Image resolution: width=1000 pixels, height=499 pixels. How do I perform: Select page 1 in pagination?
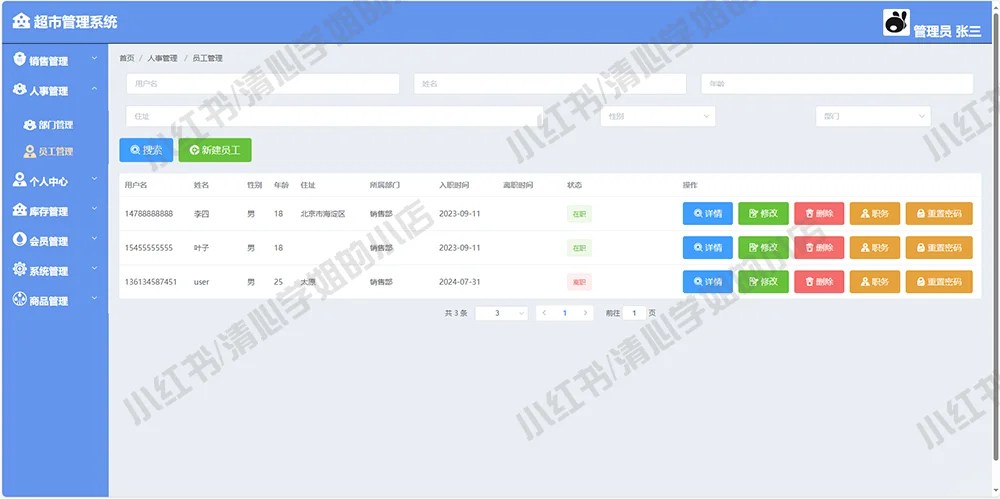(x=565, y=313)
